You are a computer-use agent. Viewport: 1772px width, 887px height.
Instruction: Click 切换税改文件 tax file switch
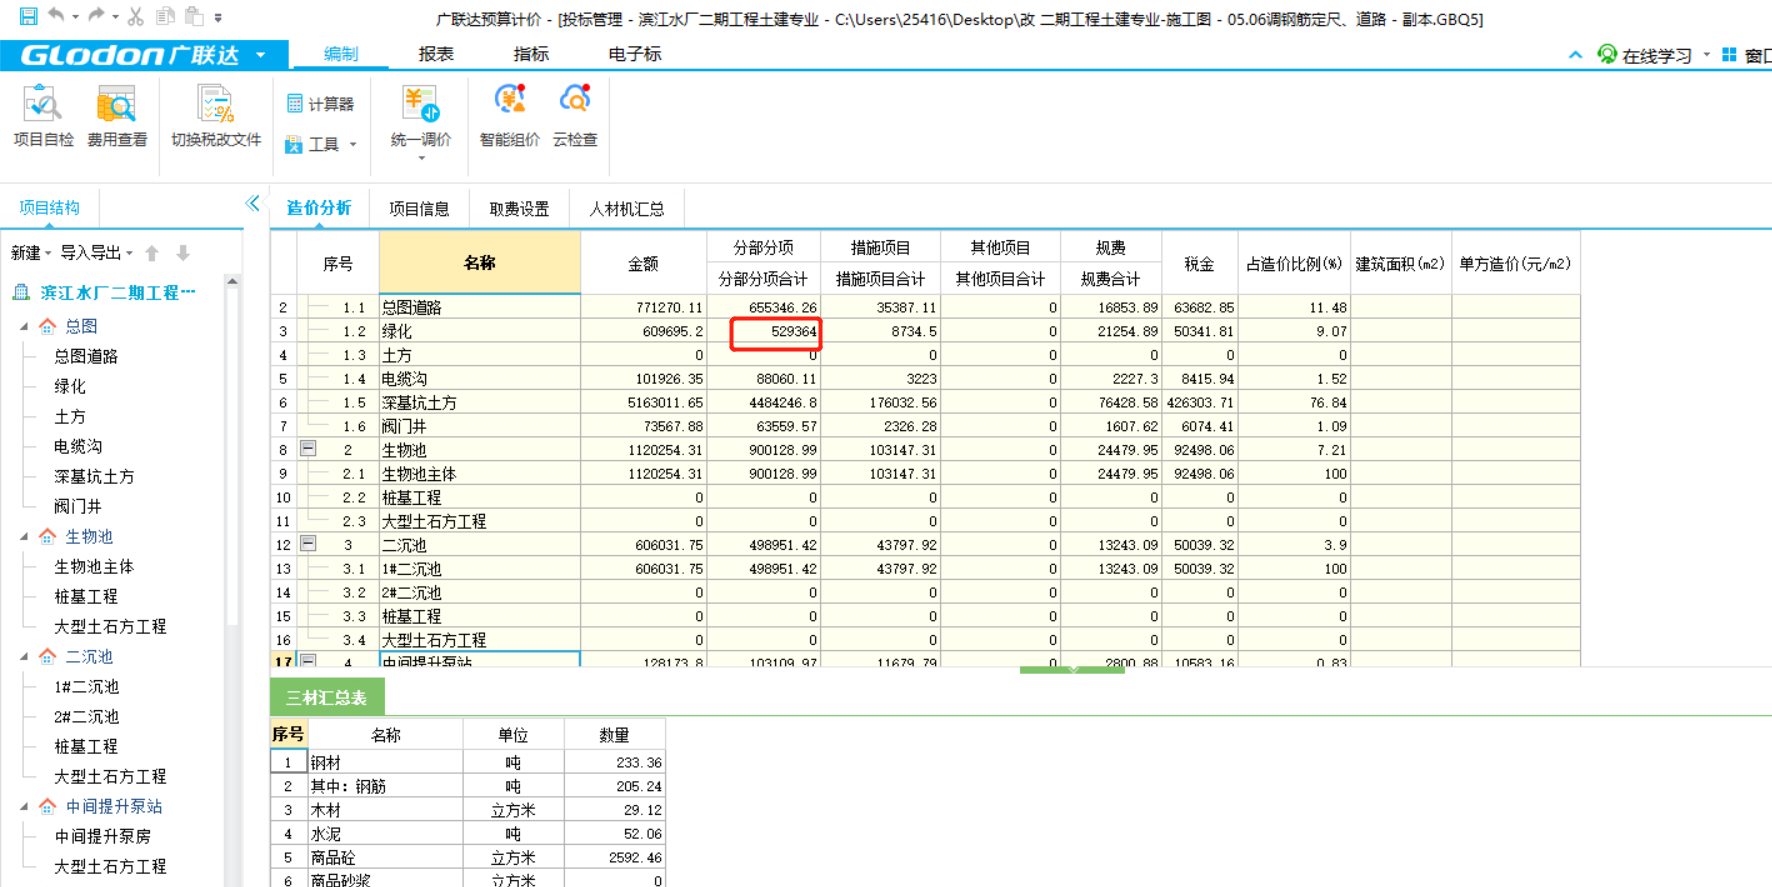[x=216, y=118]
